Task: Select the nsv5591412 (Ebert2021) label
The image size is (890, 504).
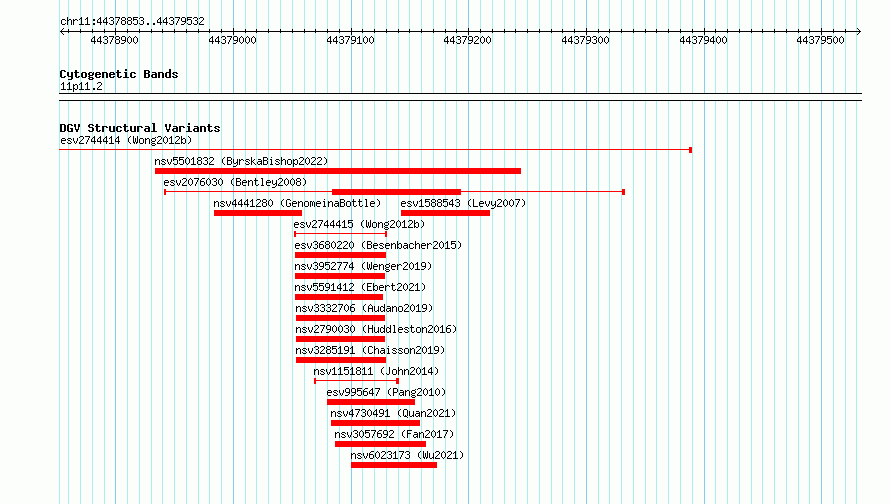Action: (x=360, y=287)
